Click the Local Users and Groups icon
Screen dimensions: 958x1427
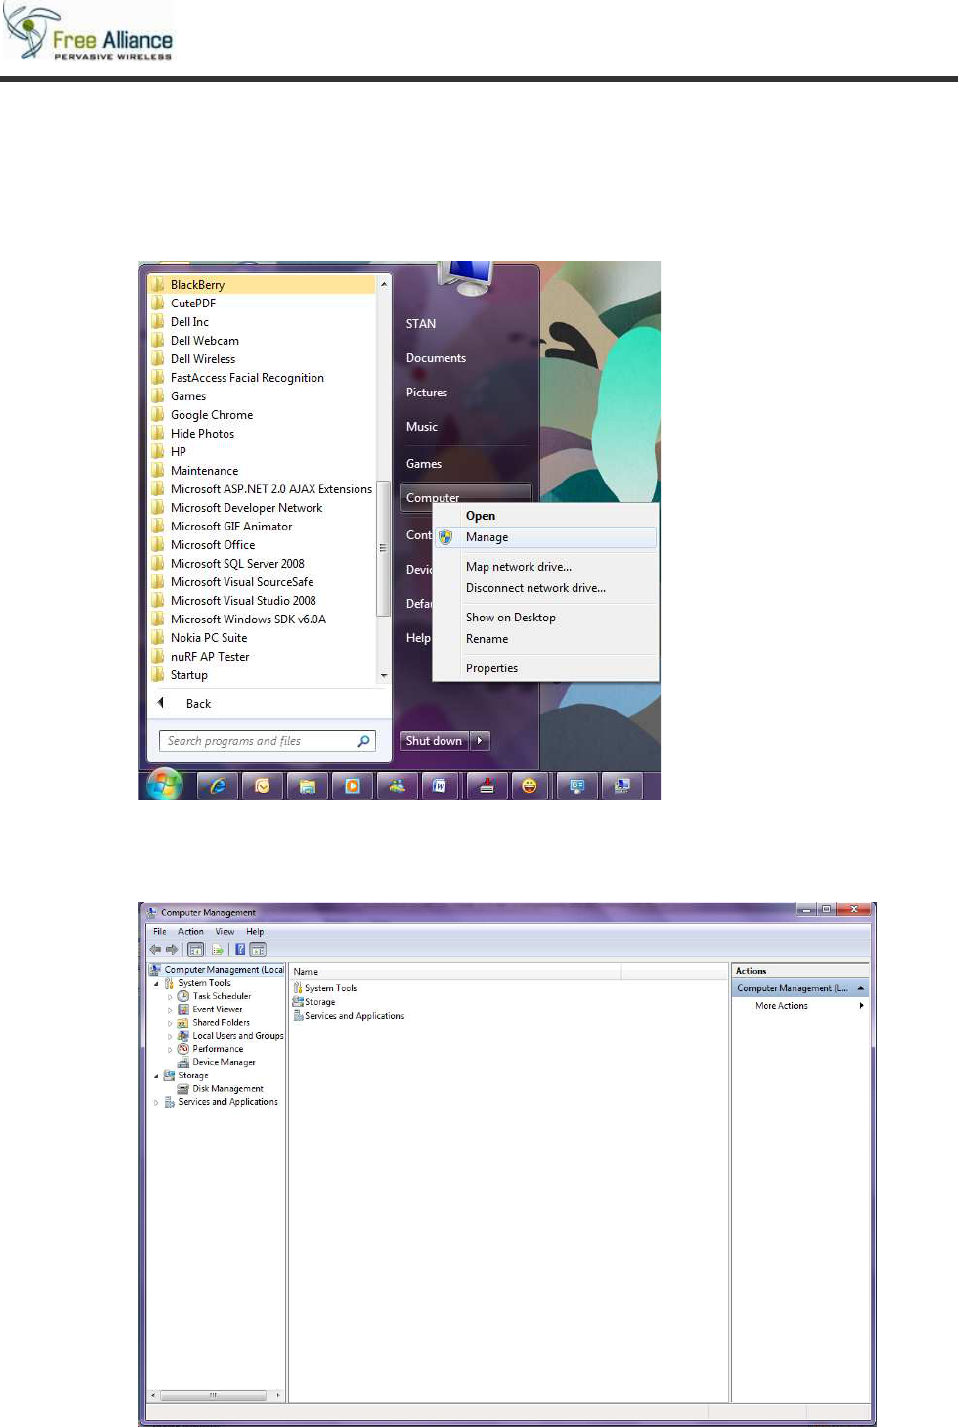(x=183, y=1036)
